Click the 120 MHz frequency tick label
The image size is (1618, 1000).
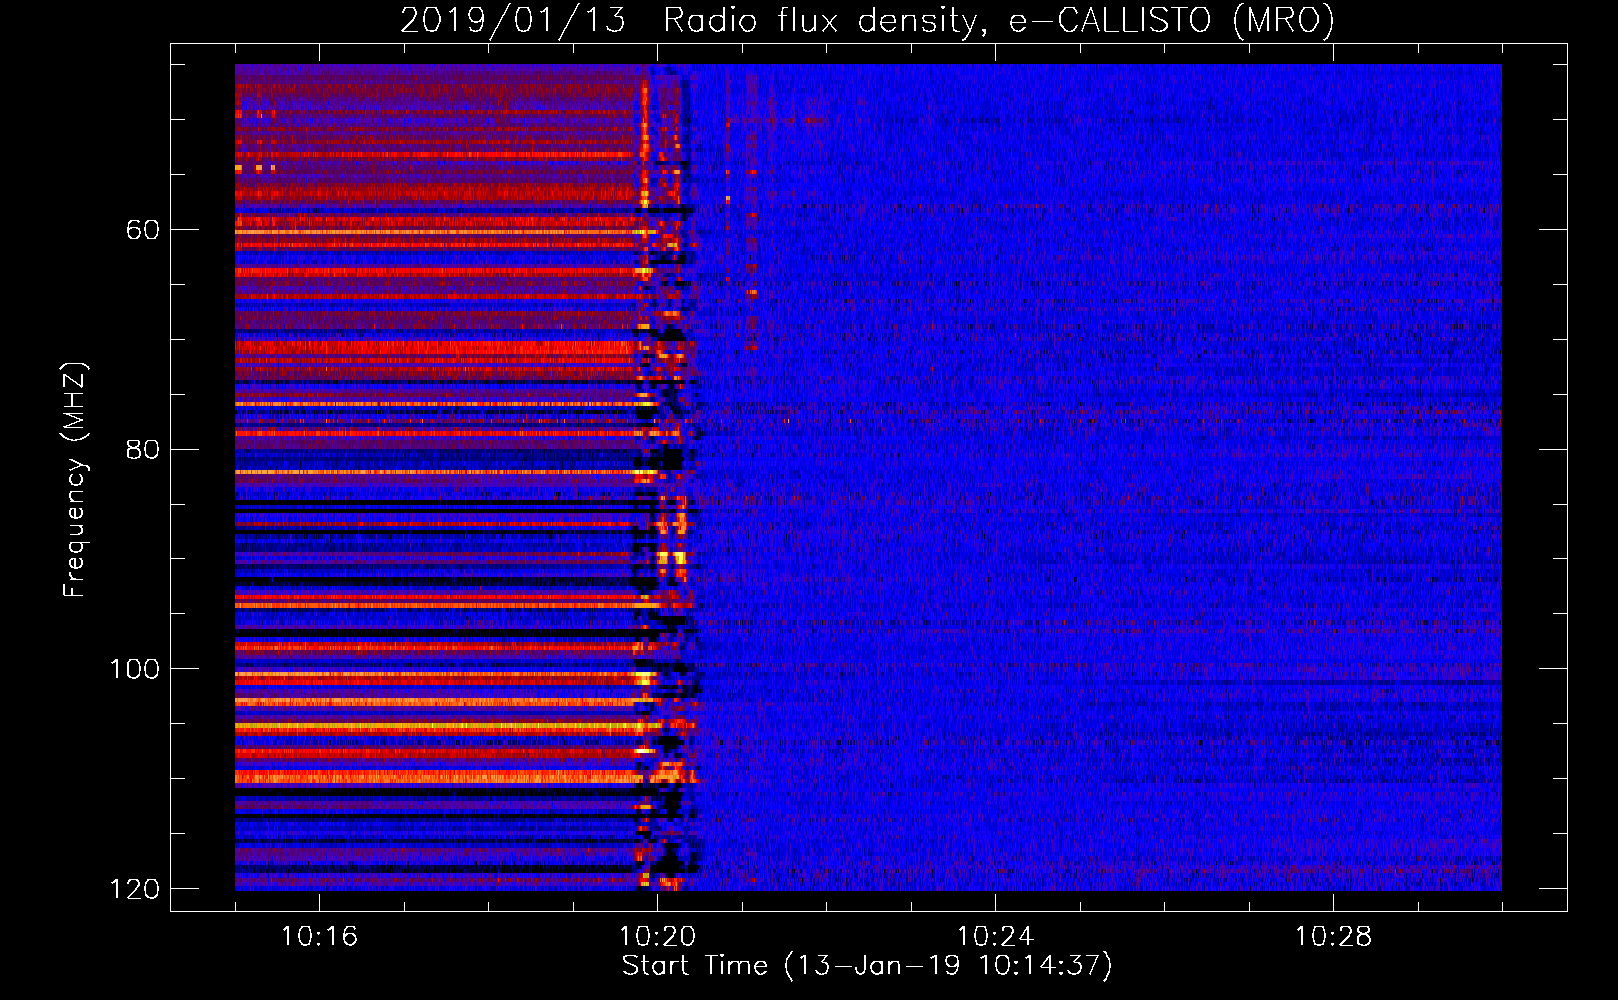(x=134, y=889)
